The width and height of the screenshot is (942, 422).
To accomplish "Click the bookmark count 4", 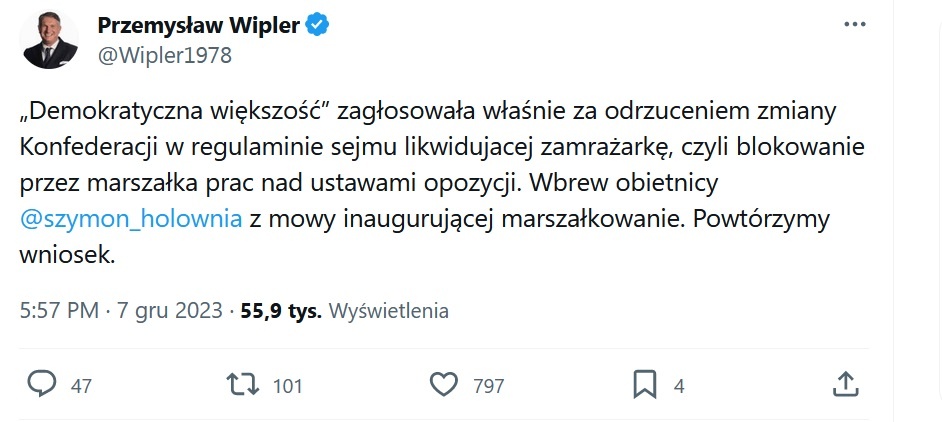I will [679, 386].
